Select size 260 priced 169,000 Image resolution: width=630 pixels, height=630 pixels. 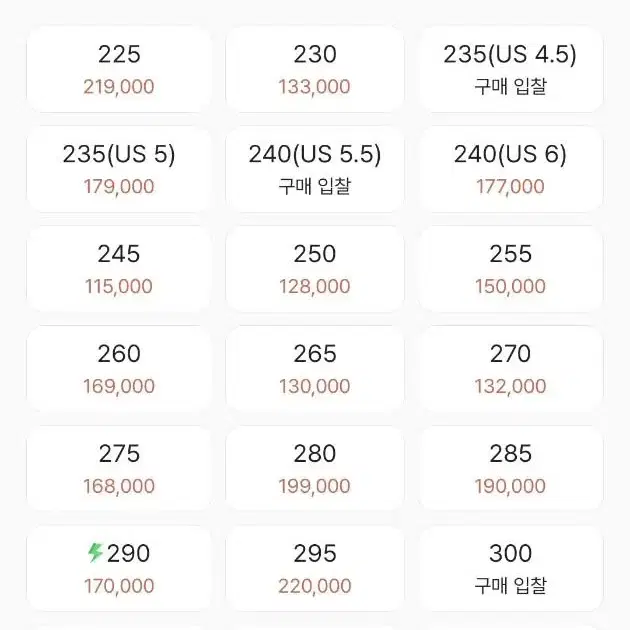119,369
